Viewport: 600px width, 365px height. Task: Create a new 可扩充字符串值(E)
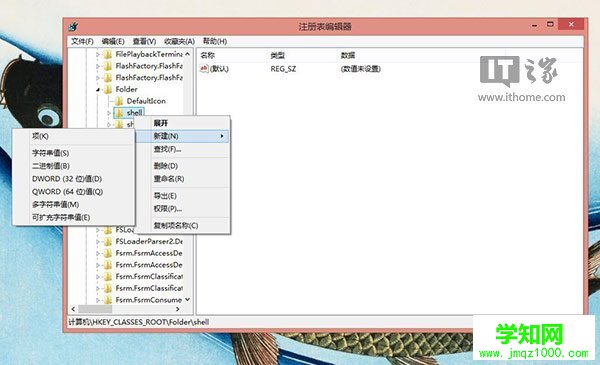(x=73, y=217)
